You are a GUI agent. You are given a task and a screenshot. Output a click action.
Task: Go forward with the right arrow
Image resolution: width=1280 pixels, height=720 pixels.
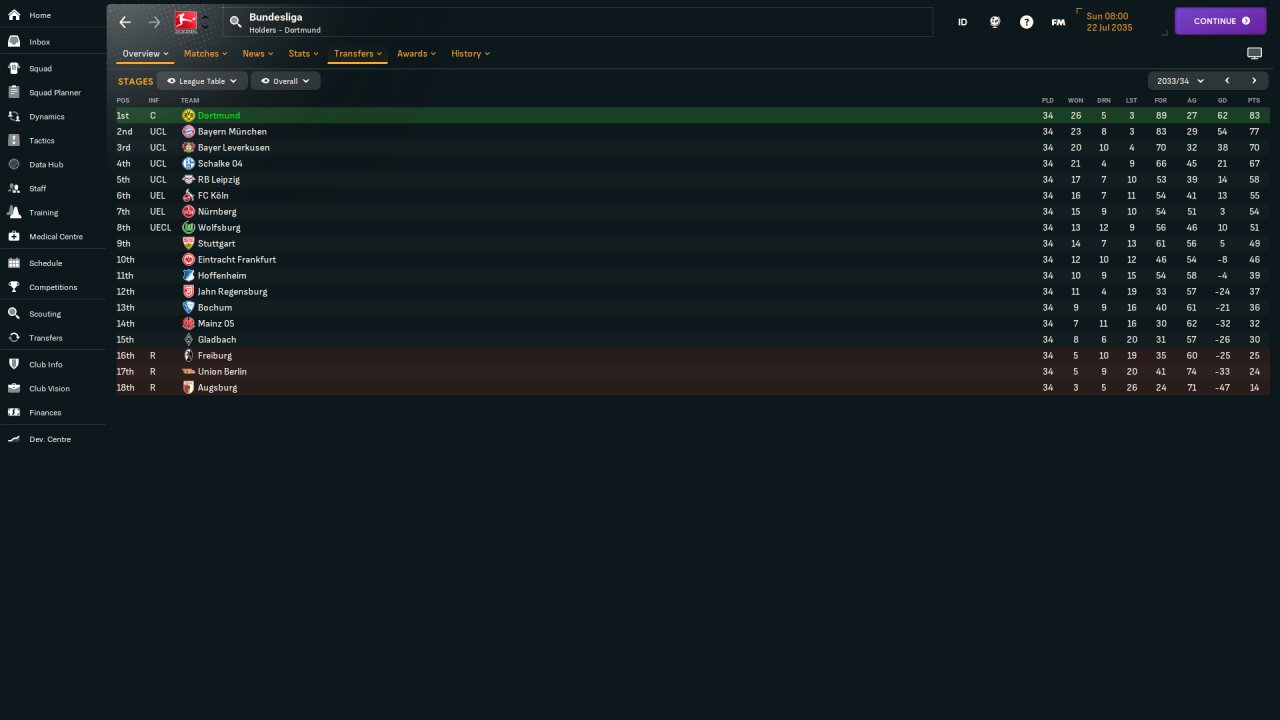click(154, 22)
